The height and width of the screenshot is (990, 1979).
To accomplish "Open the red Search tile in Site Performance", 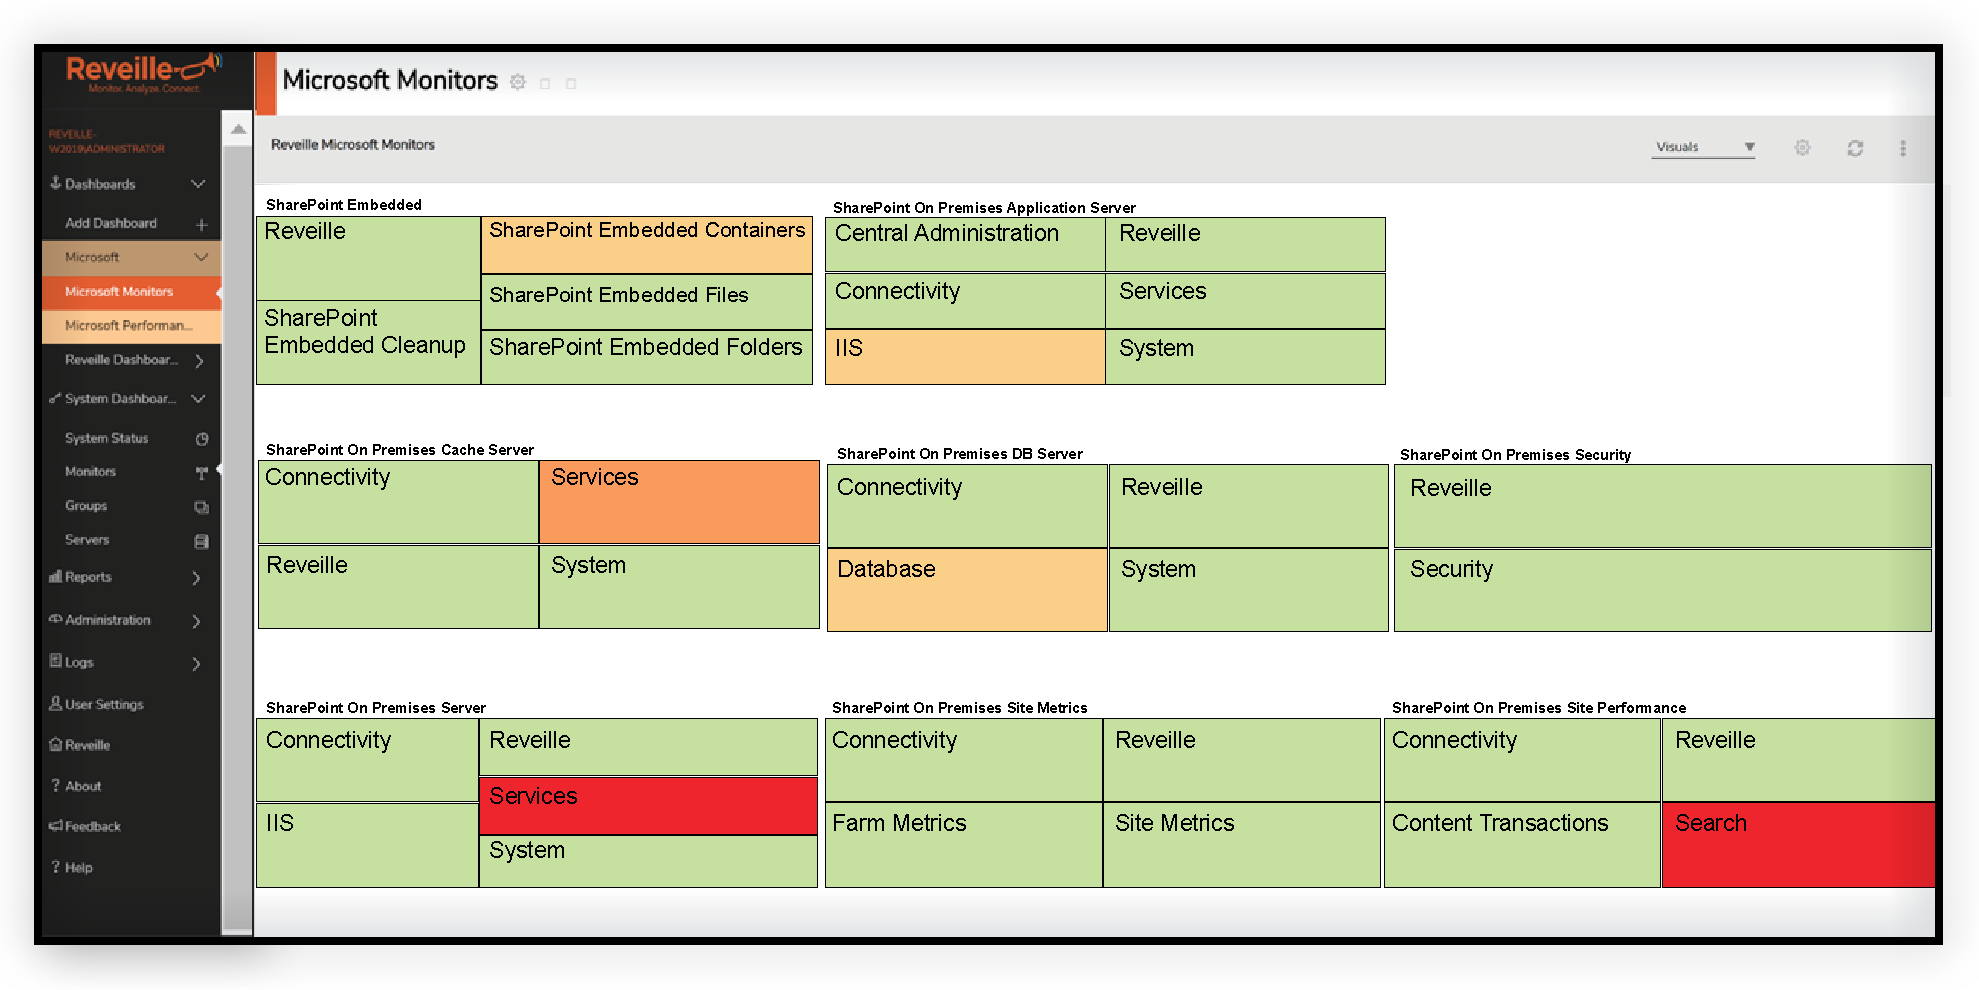I will click(1798, 845).
